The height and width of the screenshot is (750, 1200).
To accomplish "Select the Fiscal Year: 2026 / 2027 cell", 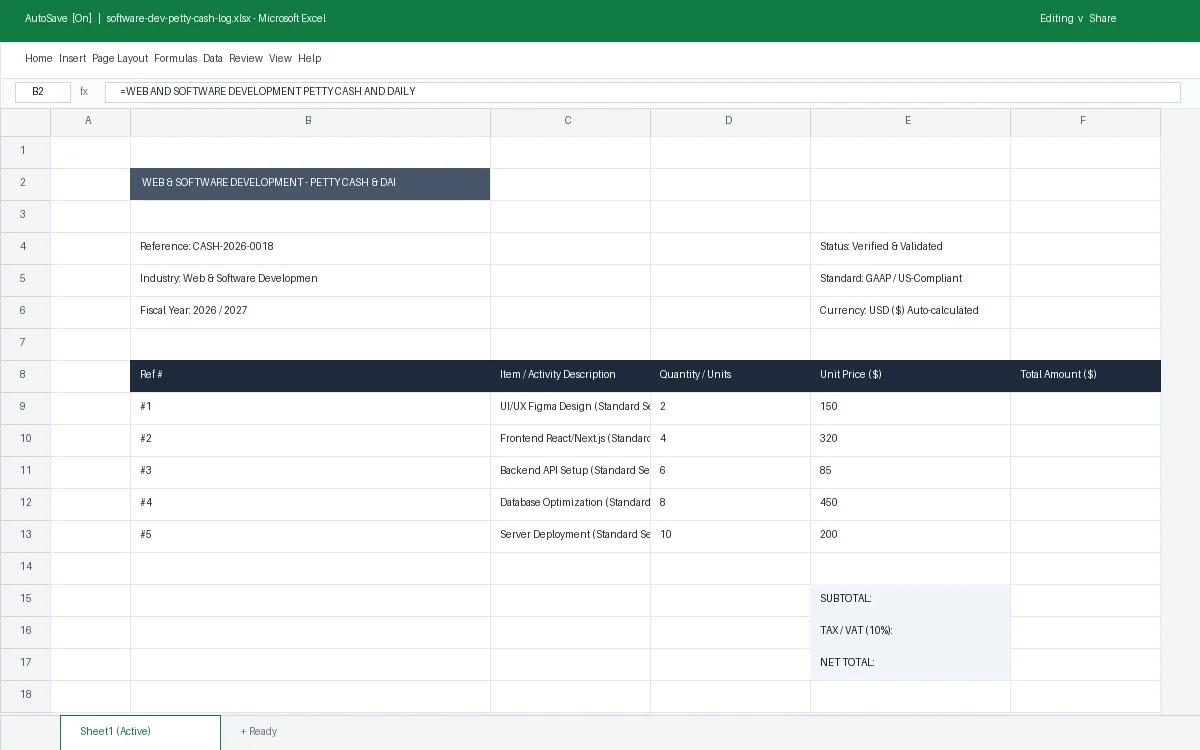I will pyautogui.click(x=310, y=311).
